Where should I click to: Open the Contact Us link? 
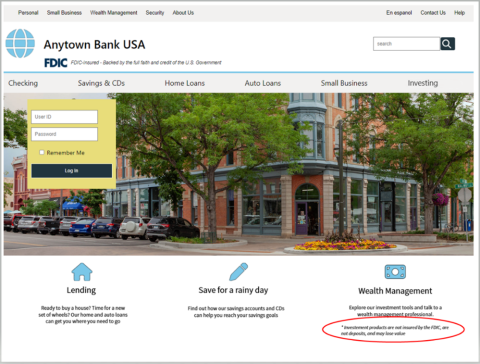click(x=433, y=13)
